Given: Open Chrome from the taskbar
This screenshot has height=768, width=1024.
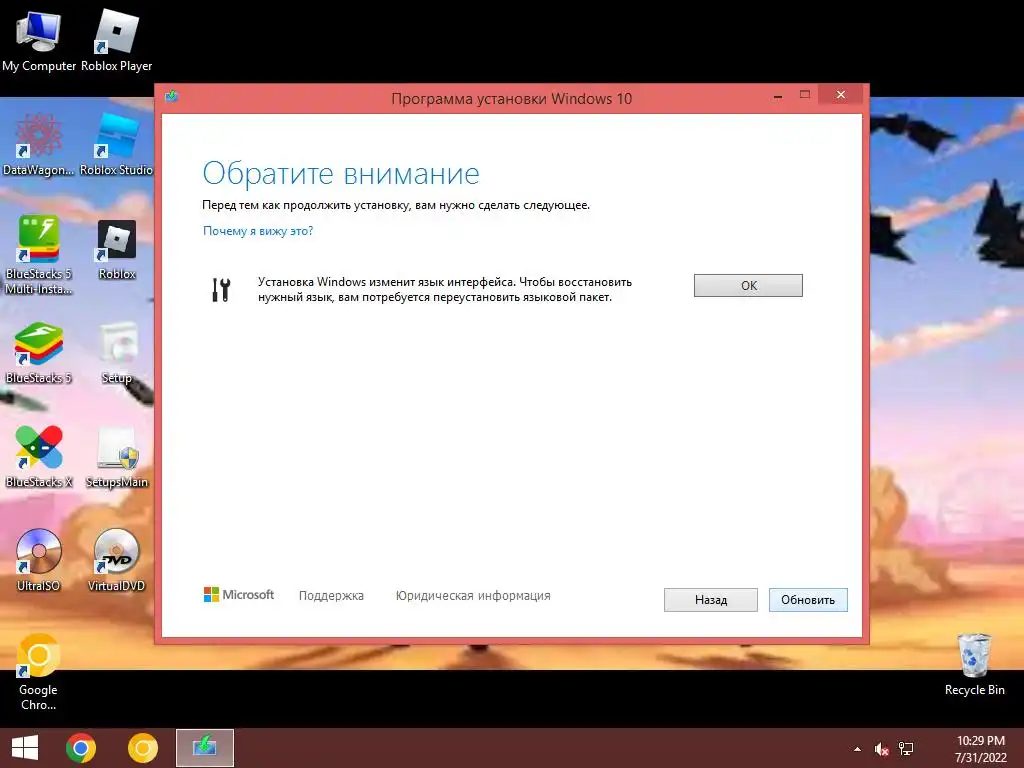Looking at the screenshot, I should tap(81, 748).
